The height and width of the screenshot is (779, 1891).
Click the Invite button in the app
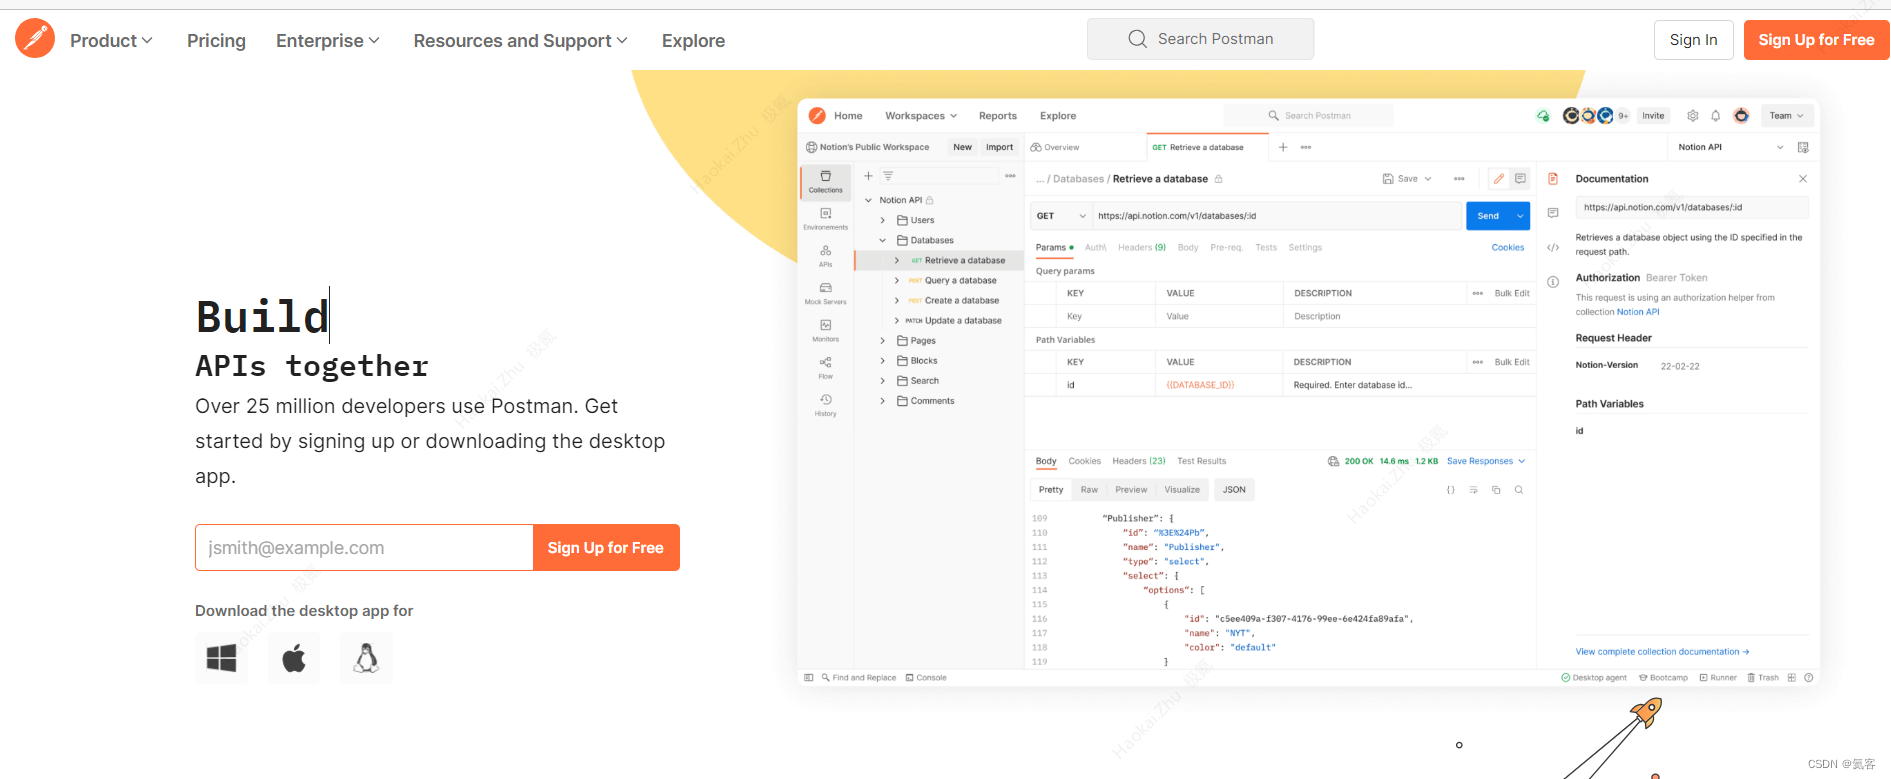(1653, 116)
